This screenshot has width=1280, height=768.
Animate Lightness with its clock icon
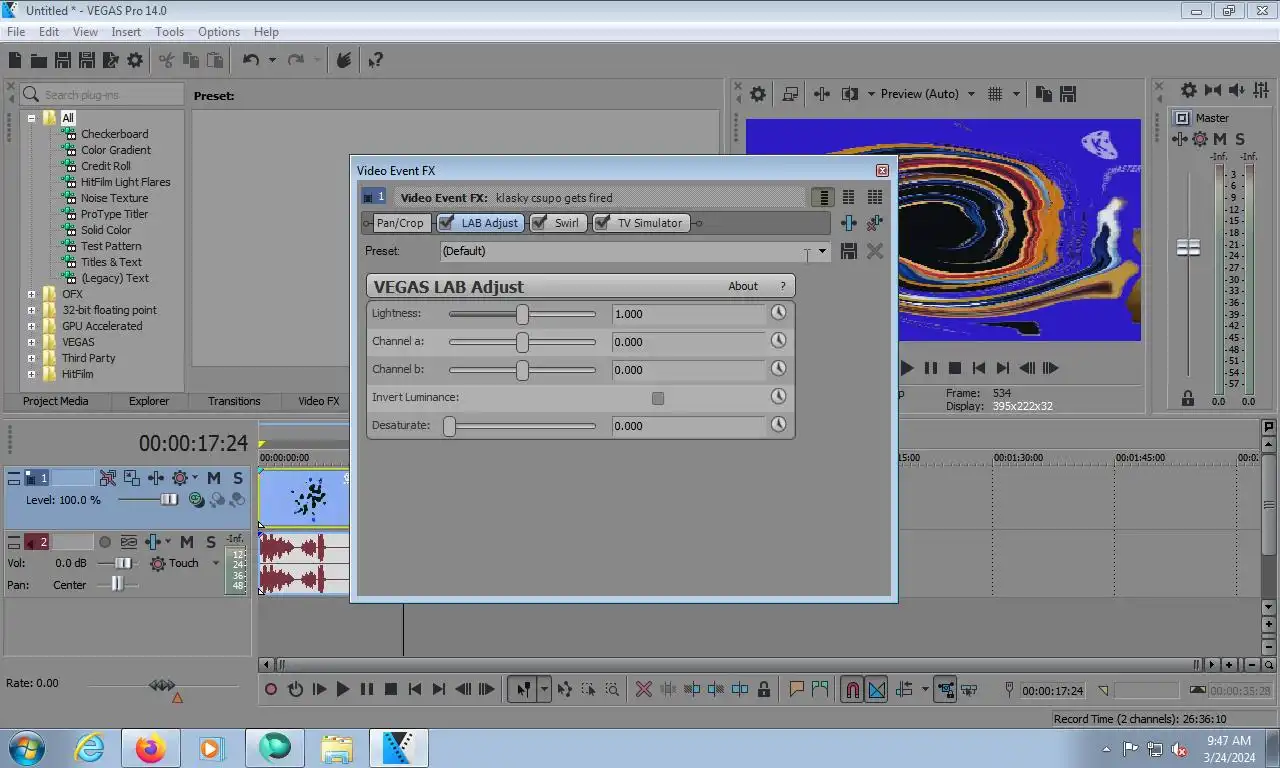pos(779,313)
